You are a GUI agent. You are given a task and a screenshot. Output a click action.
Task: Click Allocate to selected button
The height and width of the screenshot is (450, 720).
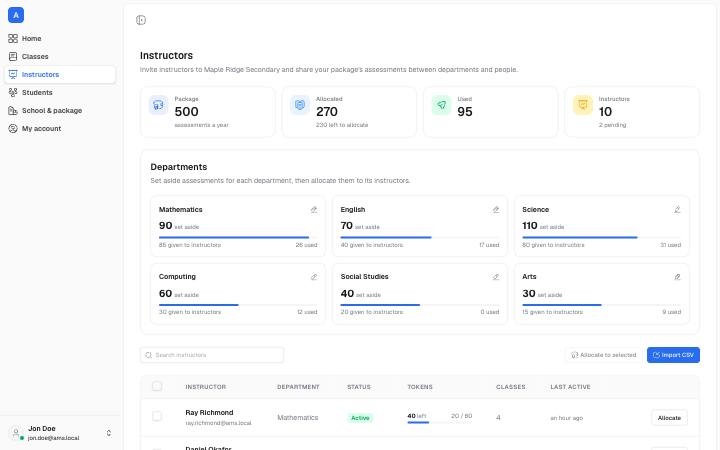[x=603, y=355]
